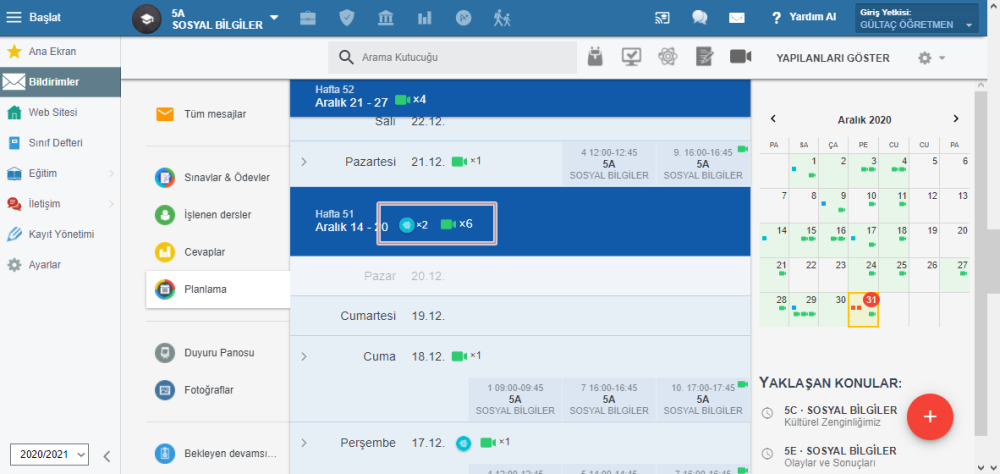
Task: Click the Arama Kutucuğu search field
Action: pos(453,57)
